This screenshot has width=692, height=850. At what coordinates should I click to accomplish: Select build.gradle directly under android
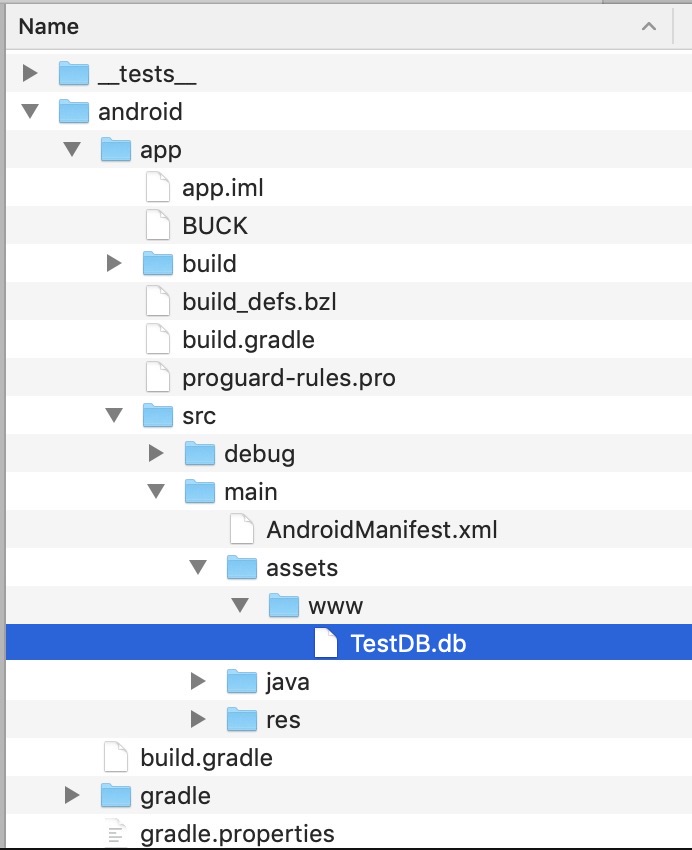(x=206, y=758)
